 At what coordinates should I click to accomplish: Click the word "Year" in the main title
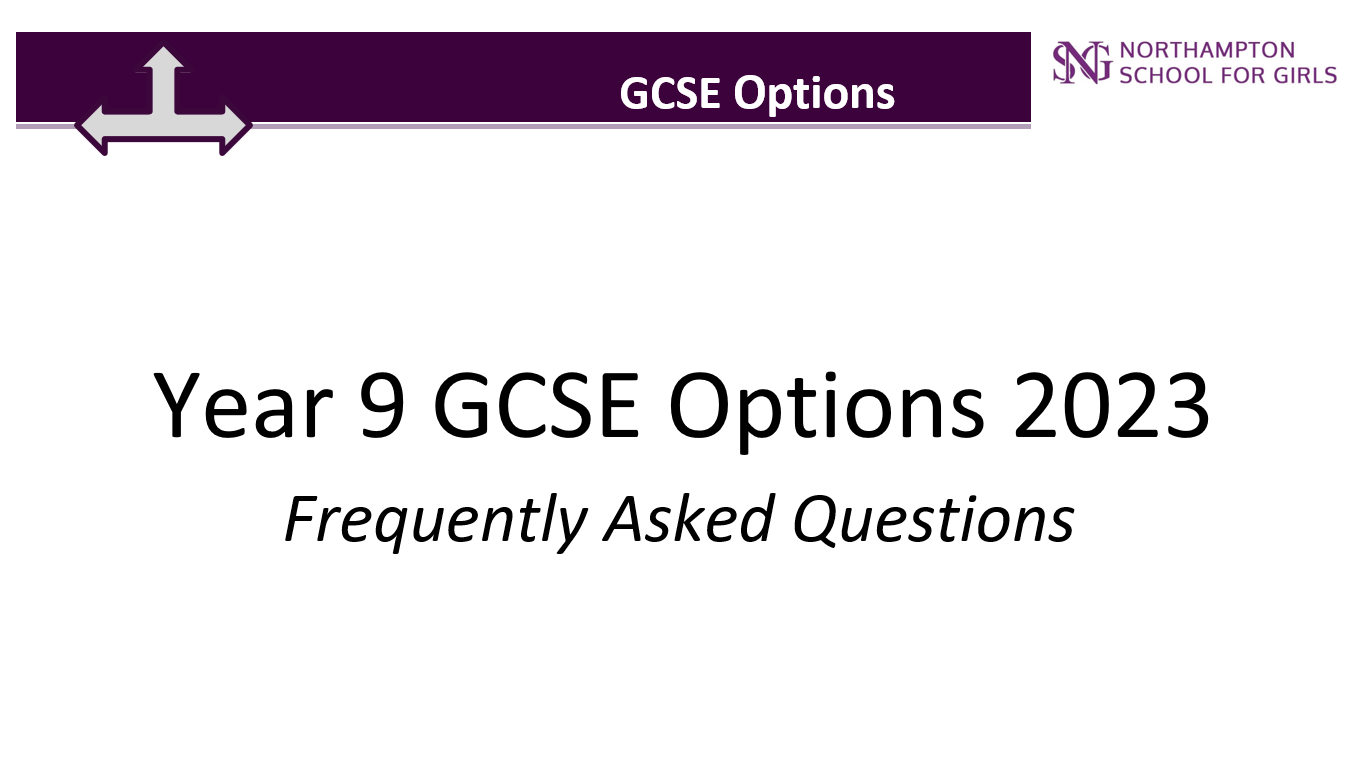click(243, 406)
